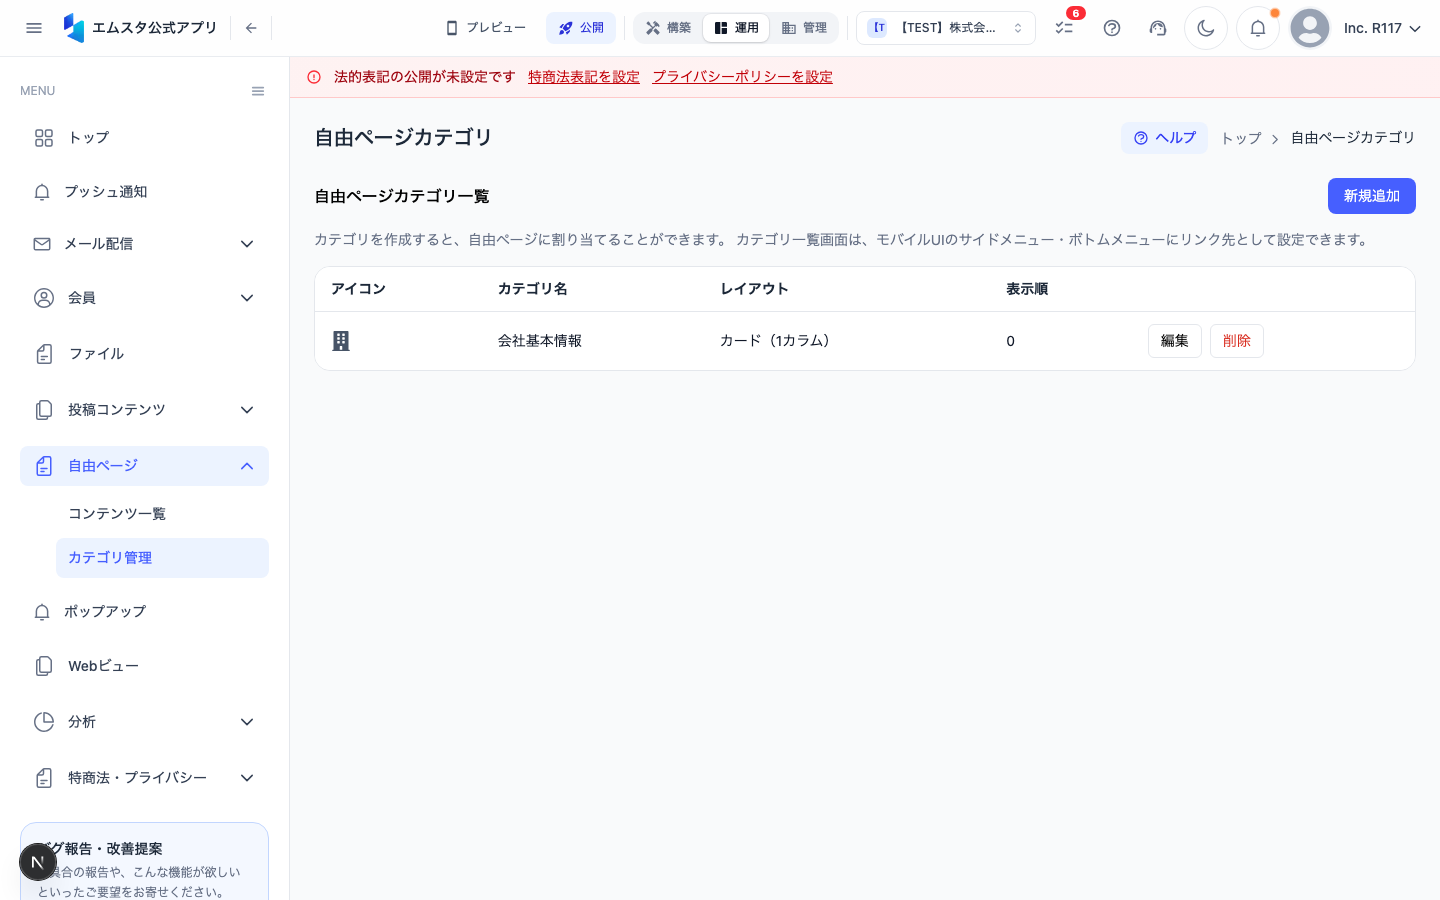This screenshot has width=1440, height=900.
Task: Click the user avatar icon
Action: [1310, 28]
